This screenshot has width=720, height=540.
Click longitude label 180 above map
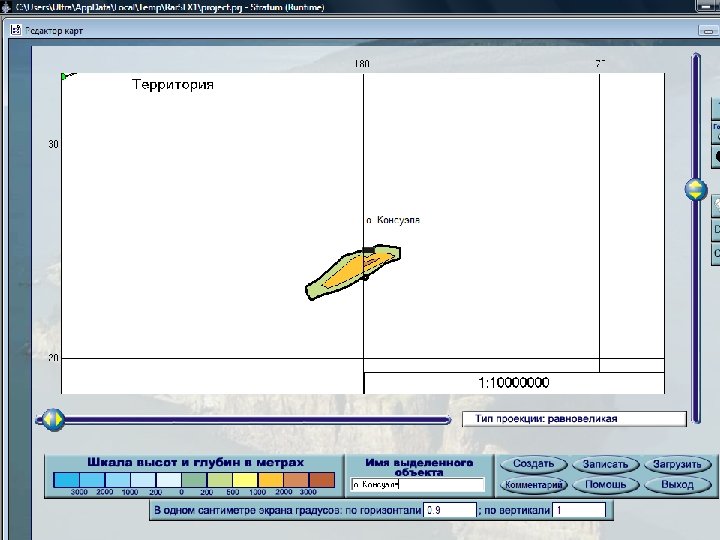click(x=362, y=64)
